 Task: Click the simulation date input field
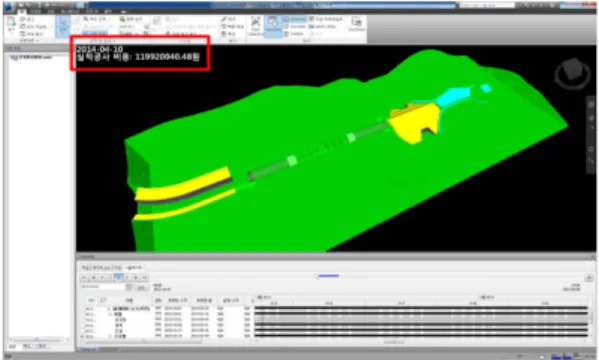pyautogui.click(x=102, y=287)
